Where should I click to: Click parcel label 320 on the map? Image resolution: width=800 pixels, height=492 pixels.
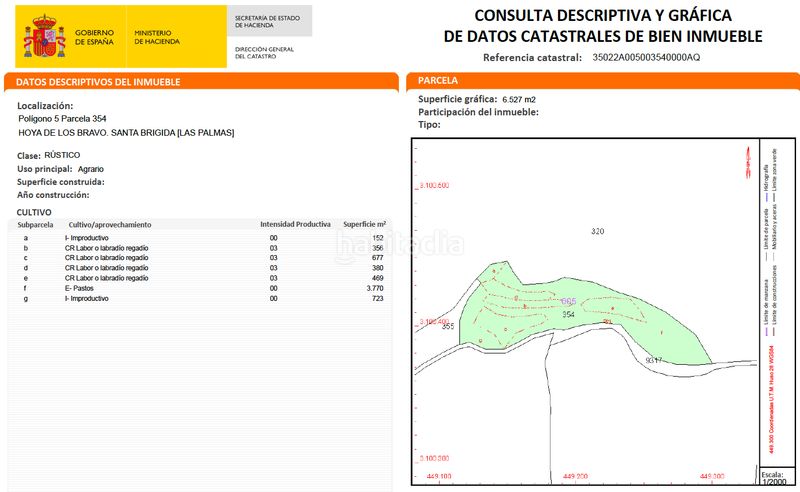pyautogui.click(x=597, y=231)
